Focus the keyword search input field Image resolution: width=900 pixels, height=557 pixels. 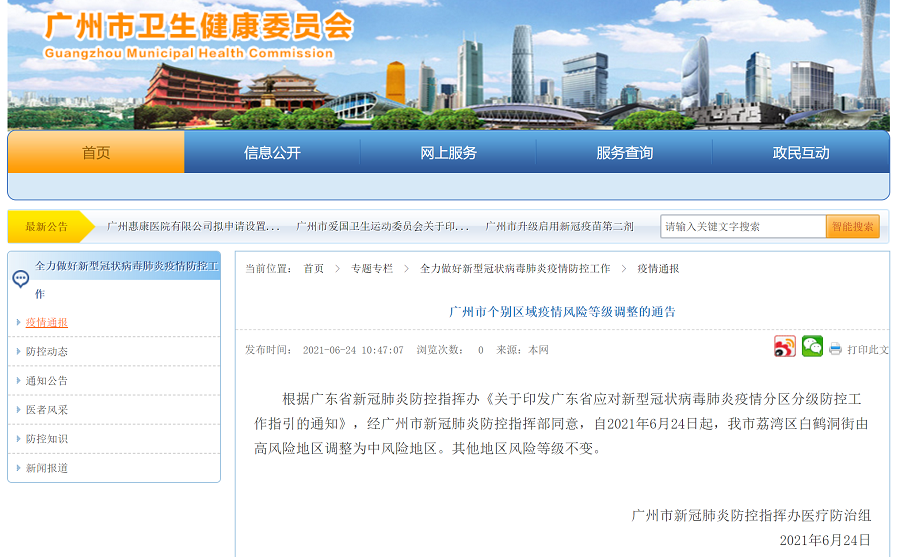[742, 227]
